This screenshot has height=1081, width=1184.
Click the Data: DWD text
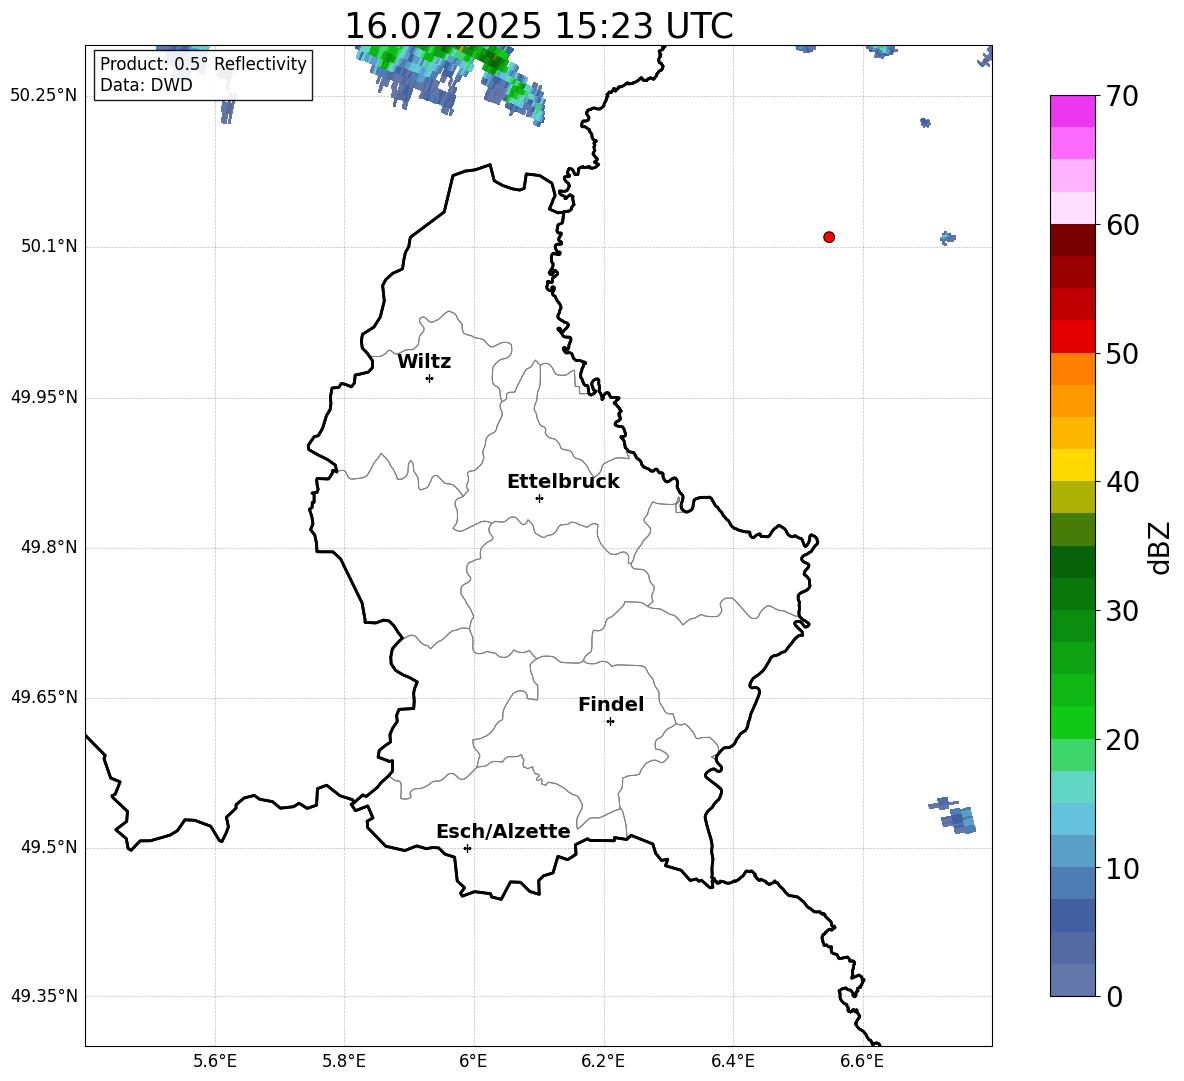(146, 85)
